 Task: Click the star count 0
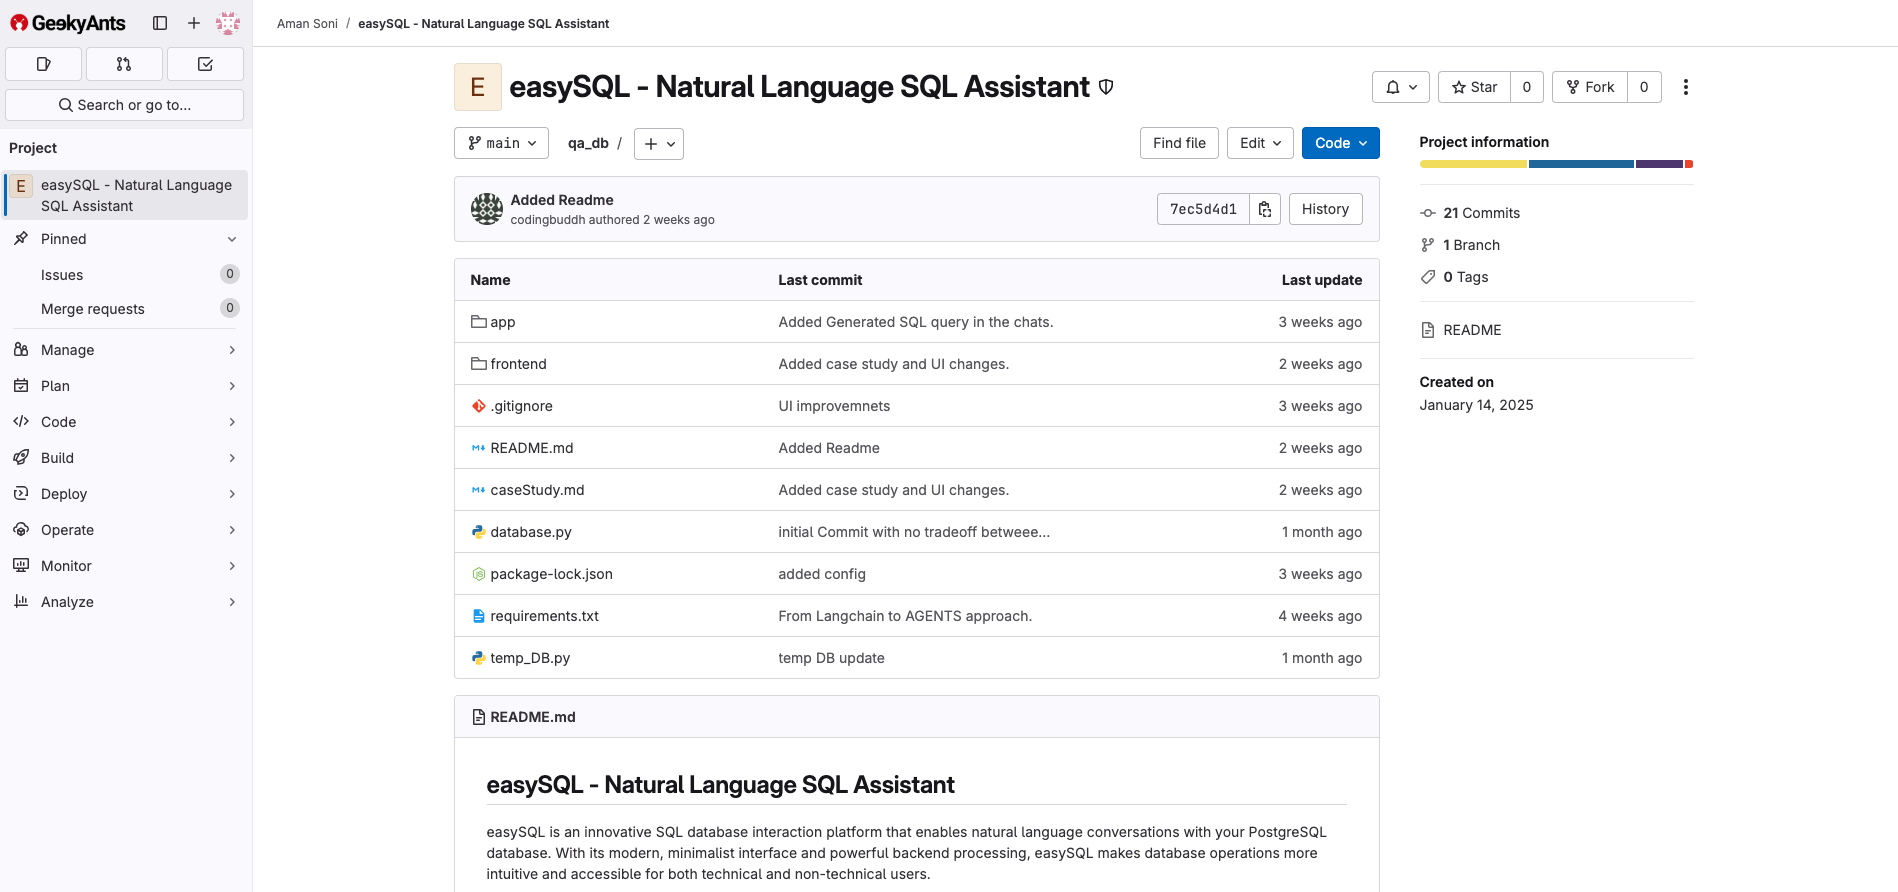[x=1527, y=87]
